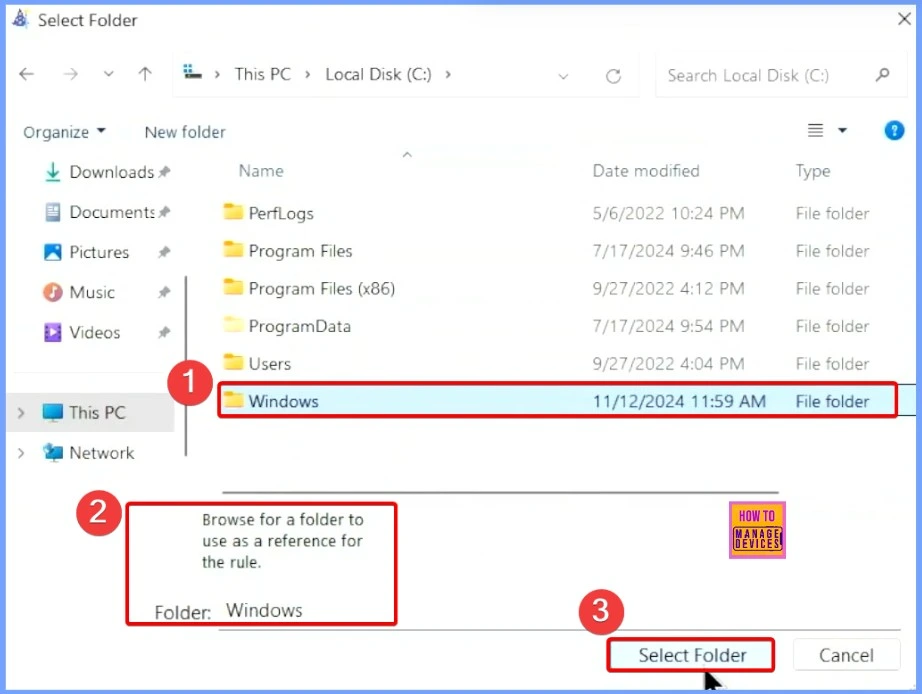Select the Program Files (x86) folder
922x694 pixels.
pyautogui.click(x=322, y=288)
